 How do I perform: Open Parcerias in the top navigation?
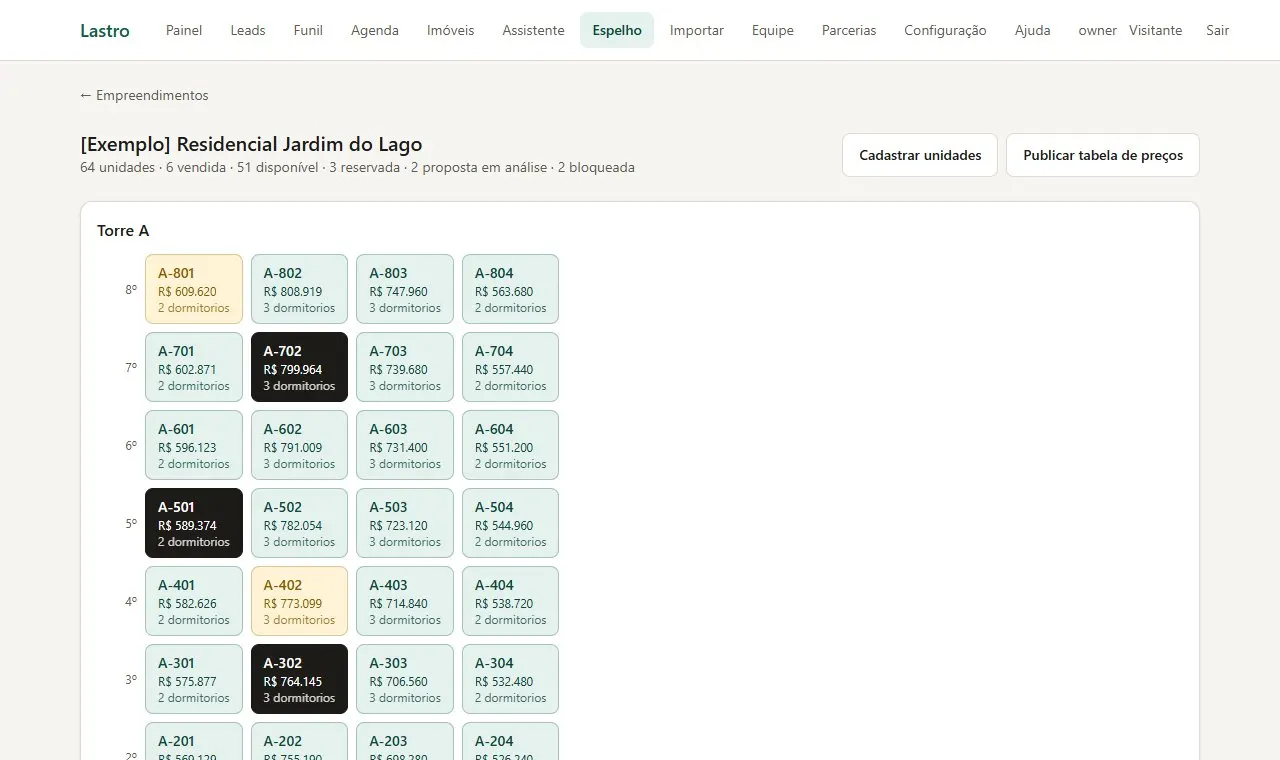pos(849,30)
